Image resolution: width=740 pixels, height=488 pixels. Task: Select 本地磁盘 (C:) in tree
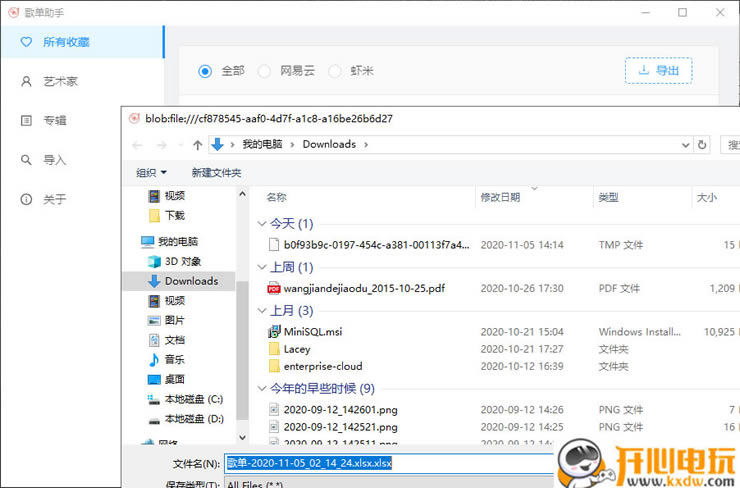click(x=193, y=399)
